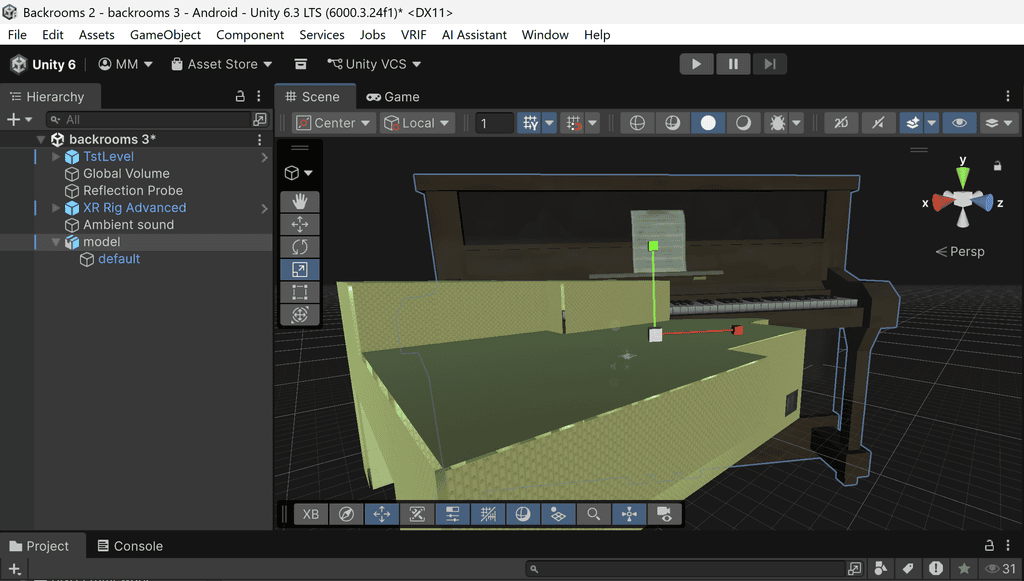
Task: Select wireframe draw mode
Action: pyautogui.click(x=637, y=123)
